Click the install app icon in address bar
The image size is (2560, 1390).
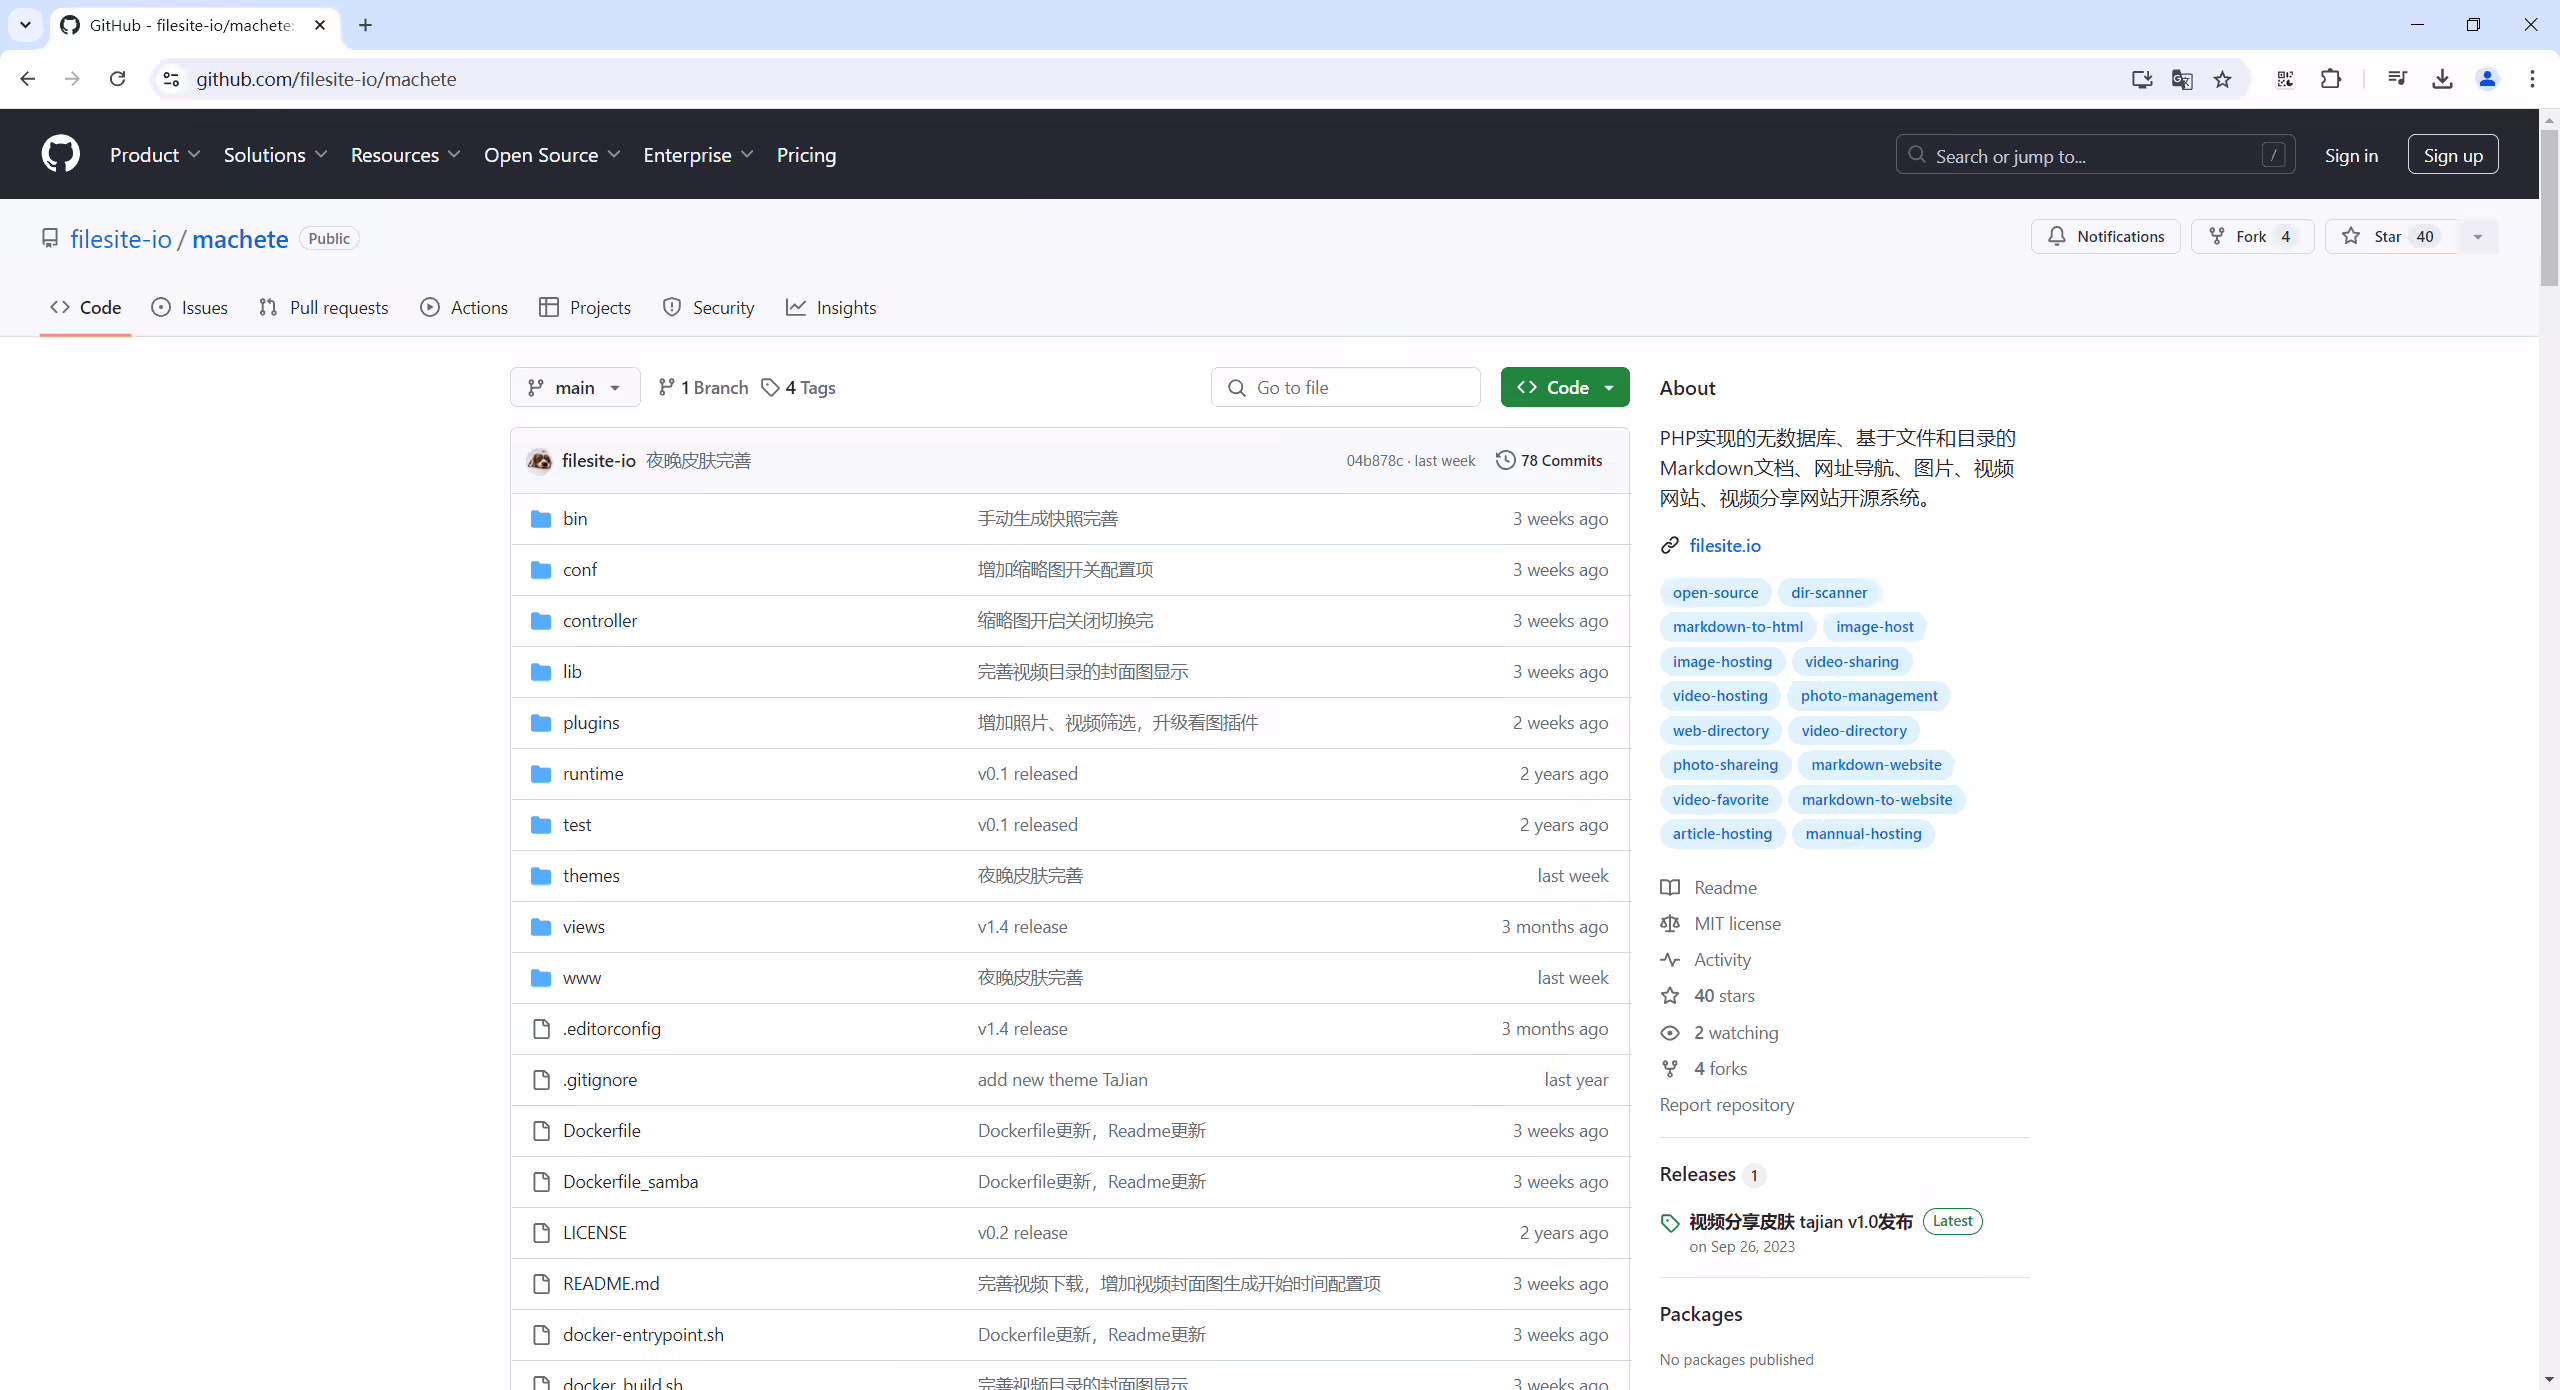2142,79
